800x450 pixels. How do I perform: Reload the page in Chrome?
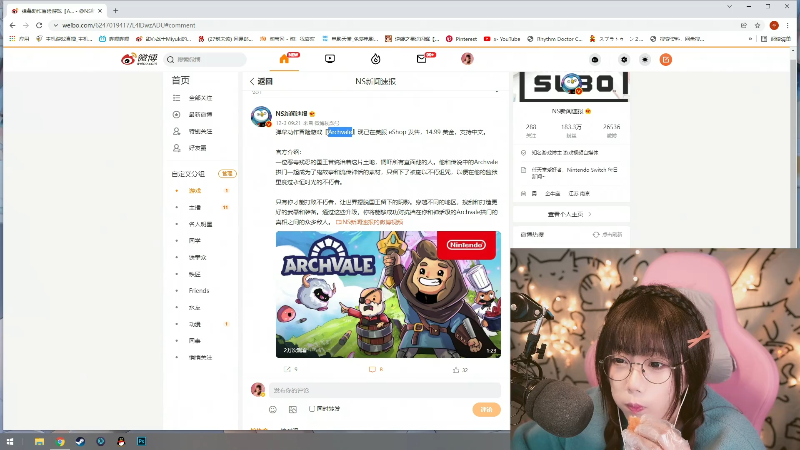[39, 25]
